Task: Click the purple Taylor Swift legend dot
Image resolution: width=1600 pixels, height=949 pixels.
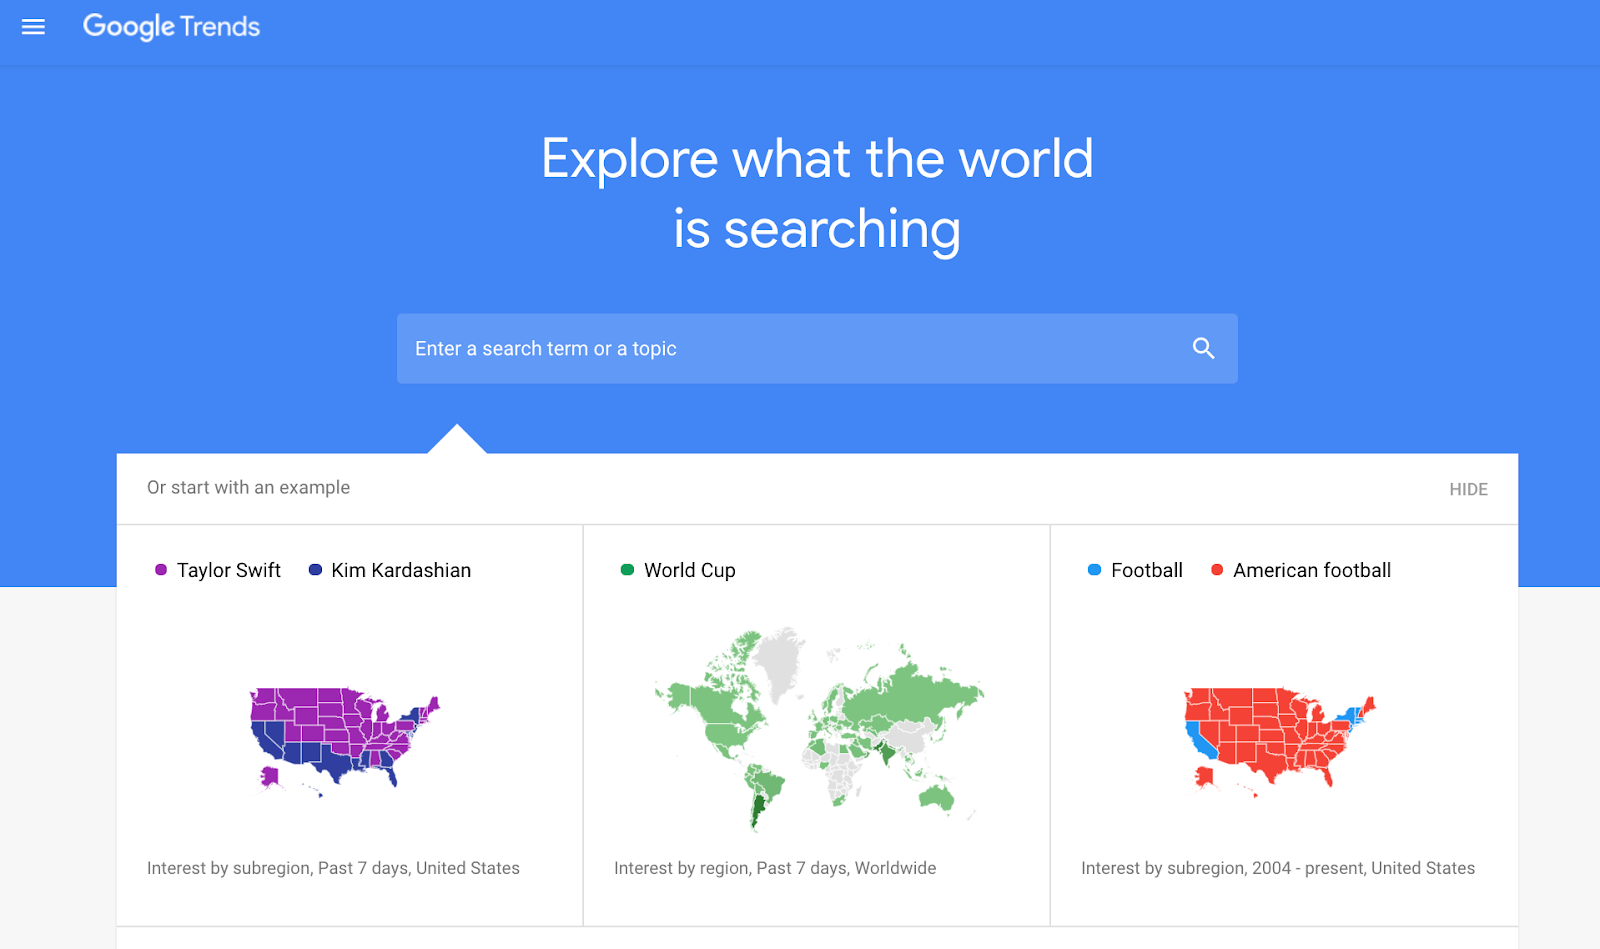Action: point(161,570)
